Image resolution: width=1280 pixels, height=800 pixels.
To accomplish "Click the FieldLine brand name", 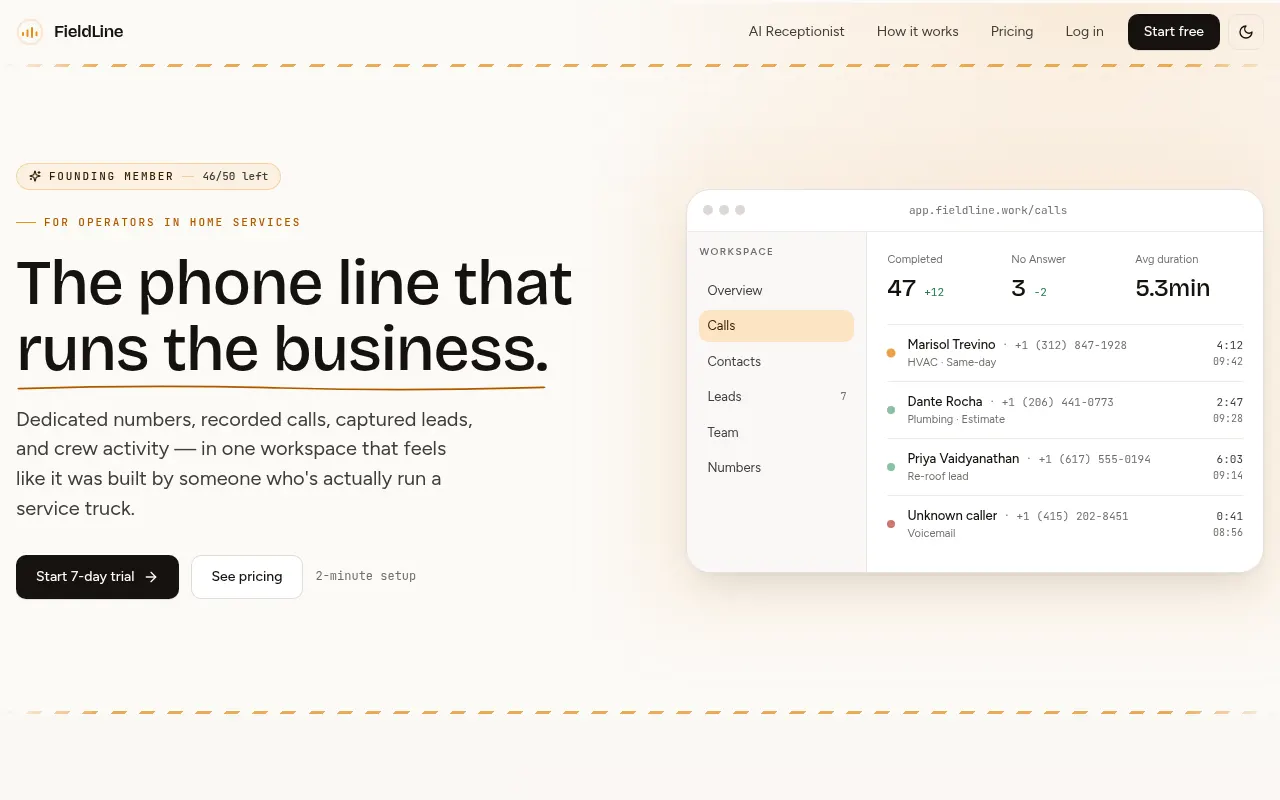I will pyautogui.click(x=89, y=32).
